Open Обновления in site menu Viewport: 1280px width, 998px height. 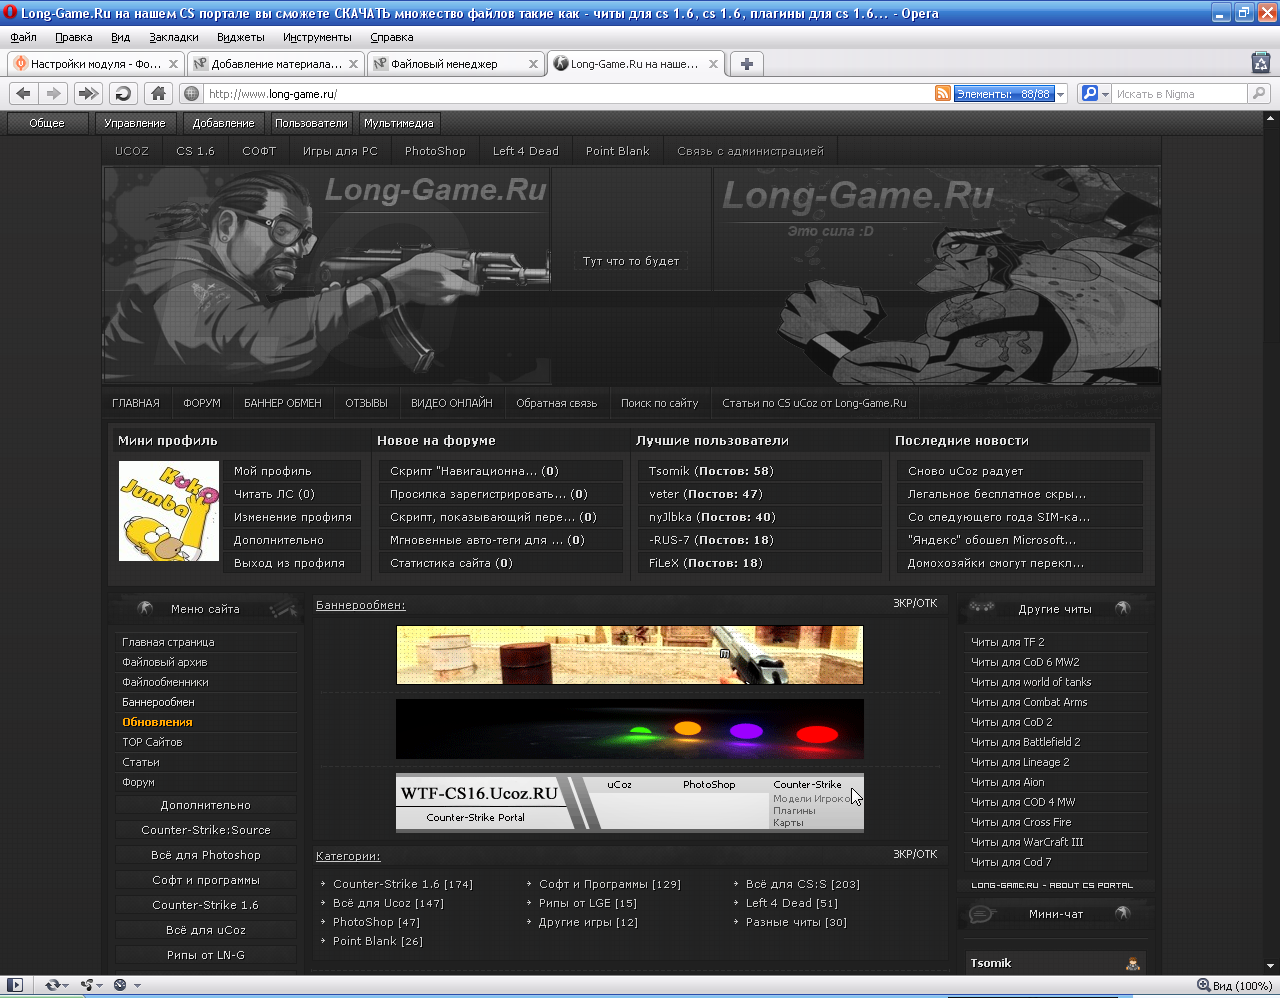coord(157,722)
